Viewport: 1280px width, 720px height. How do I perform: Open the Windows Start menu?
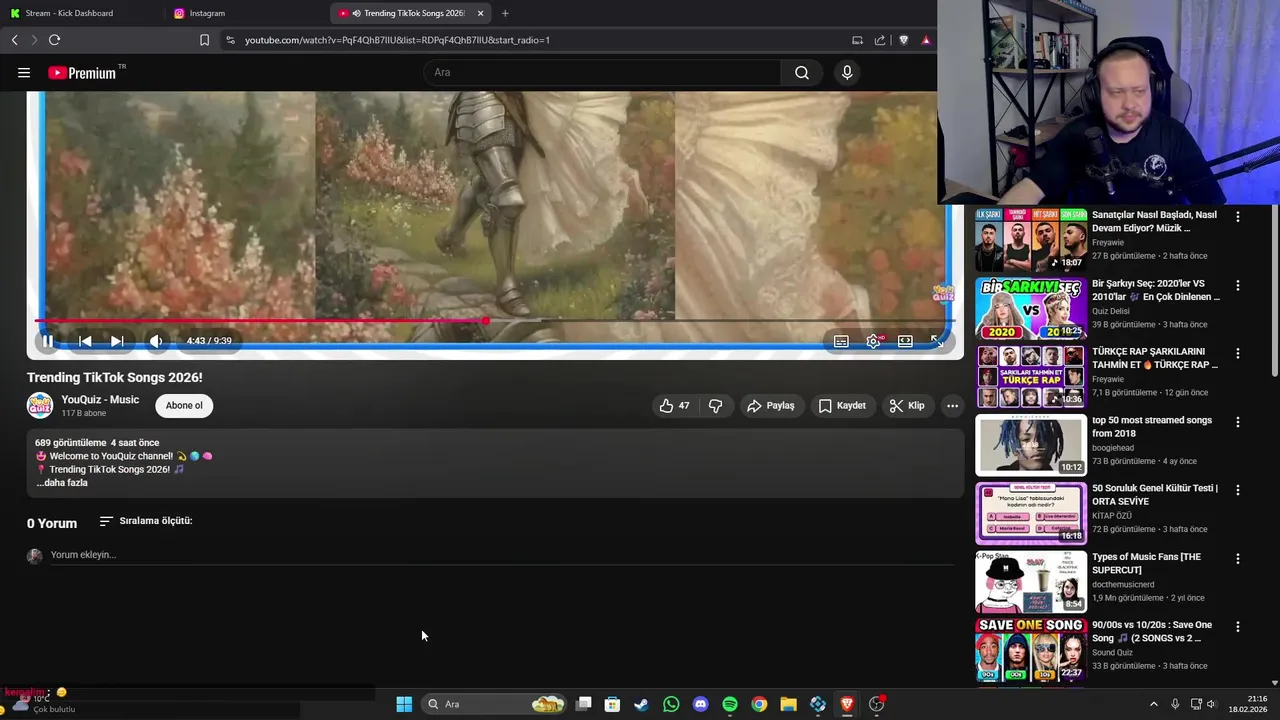(x=404, y=704)
